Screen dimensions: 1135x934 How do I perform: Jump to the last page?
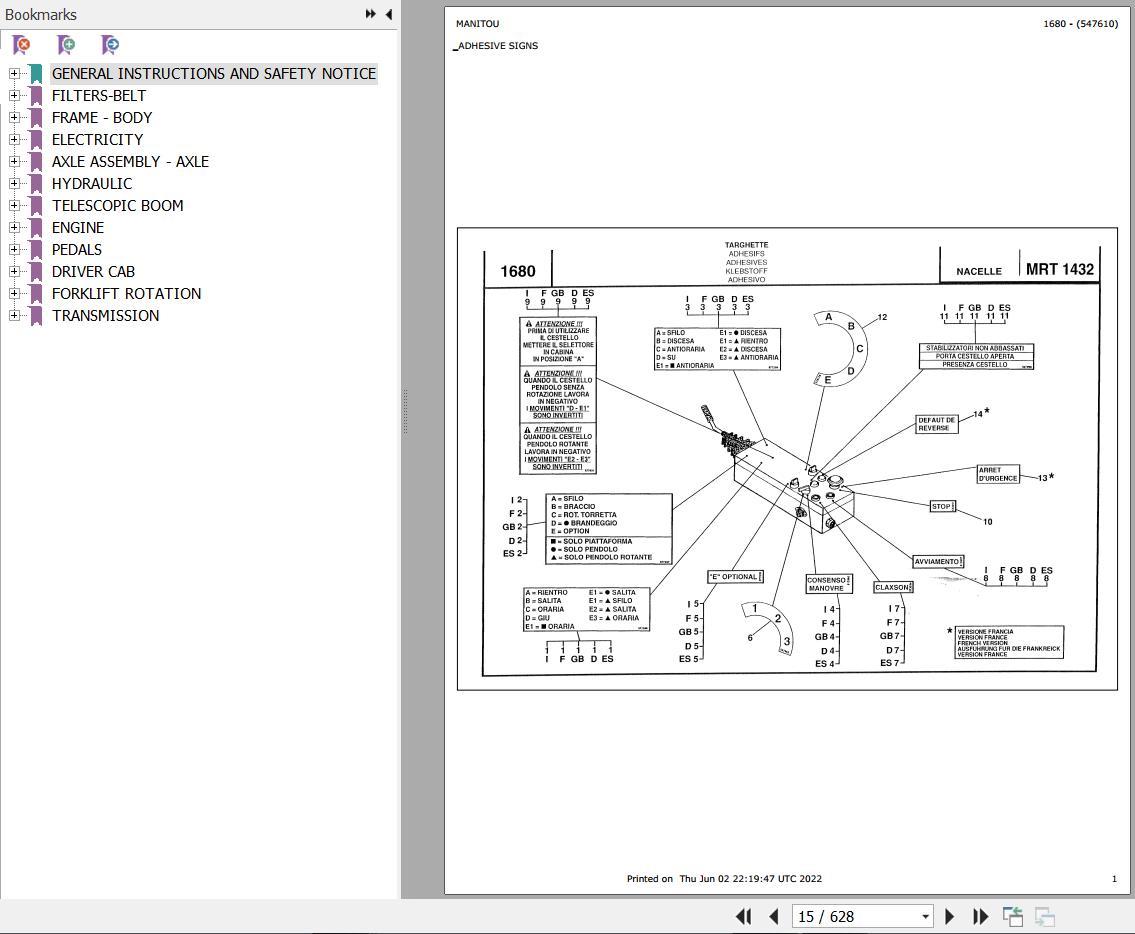tap(980, 917)
